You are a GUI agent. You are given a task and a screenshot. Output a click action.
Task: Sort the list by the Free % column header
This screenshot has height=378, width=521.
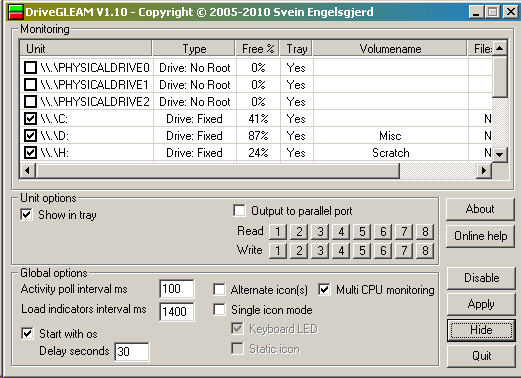click(258, 49)
